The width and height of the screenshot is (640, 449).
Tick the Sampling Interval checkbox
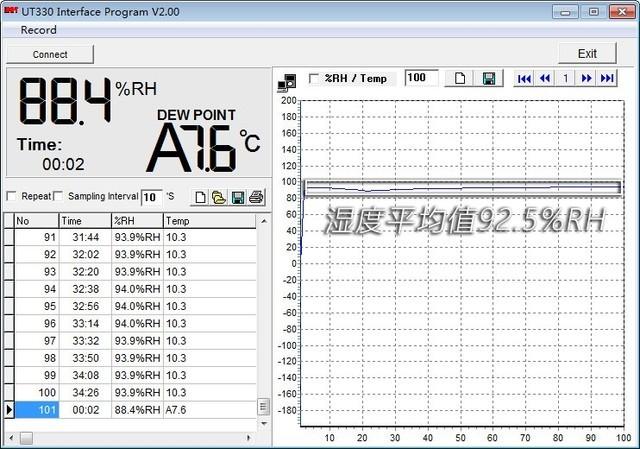[59, 196]
